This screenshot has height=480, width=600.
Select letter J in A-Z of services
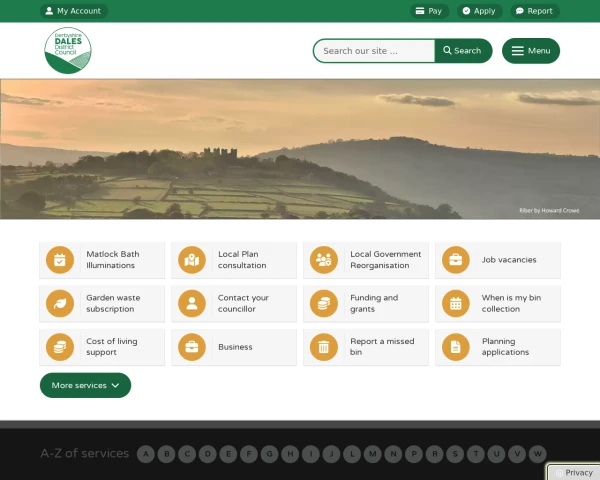(x=331, y=454)
